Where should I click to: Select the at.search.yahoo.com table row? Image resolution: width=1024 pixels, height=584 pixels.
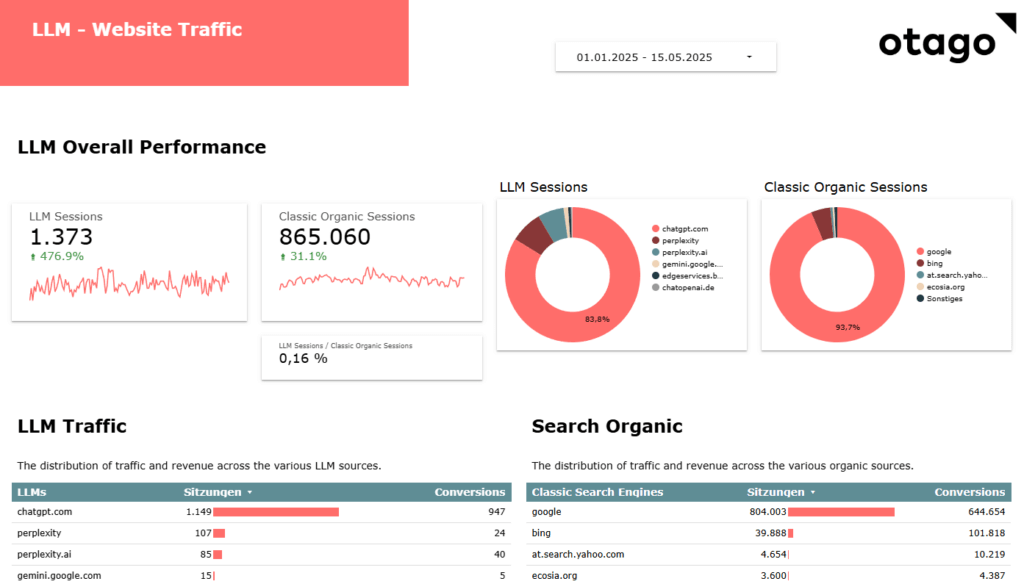pyautogui.click(x=769, y=555)
